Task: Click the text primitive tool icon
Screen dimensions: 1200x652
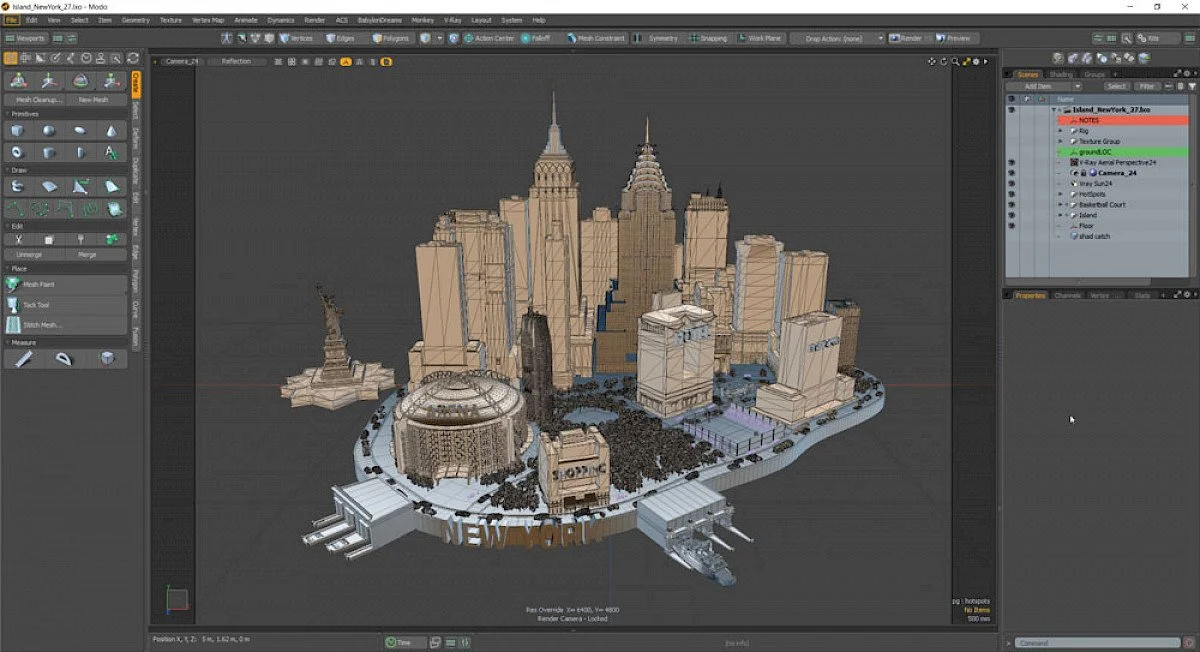Action: point(111,153)
